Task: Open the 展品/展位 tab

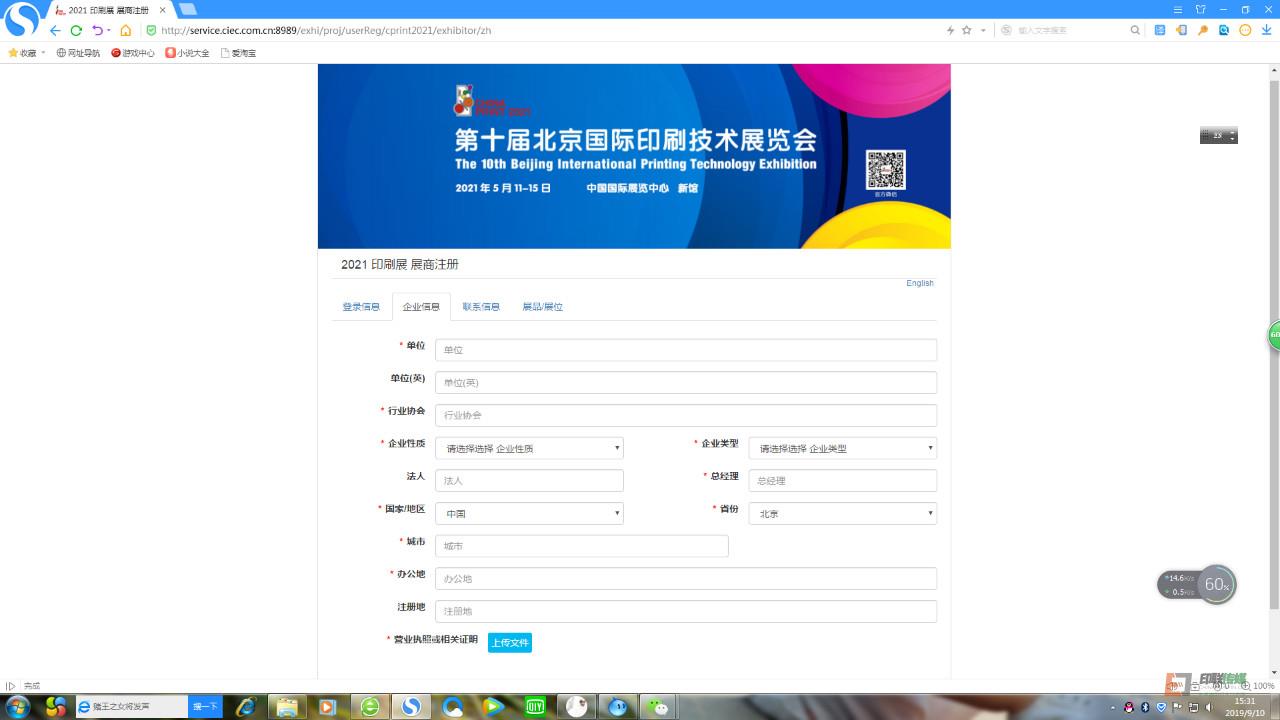Action: (x=542, y=307)
